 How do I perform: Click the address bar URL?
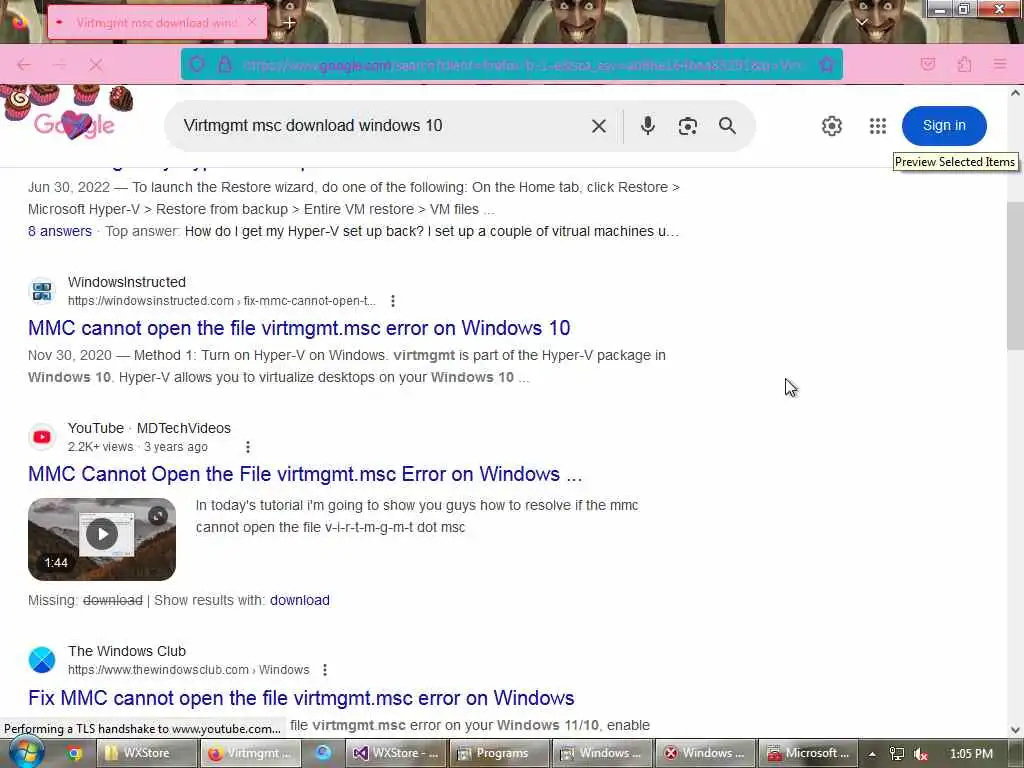[x=522, y=65]
